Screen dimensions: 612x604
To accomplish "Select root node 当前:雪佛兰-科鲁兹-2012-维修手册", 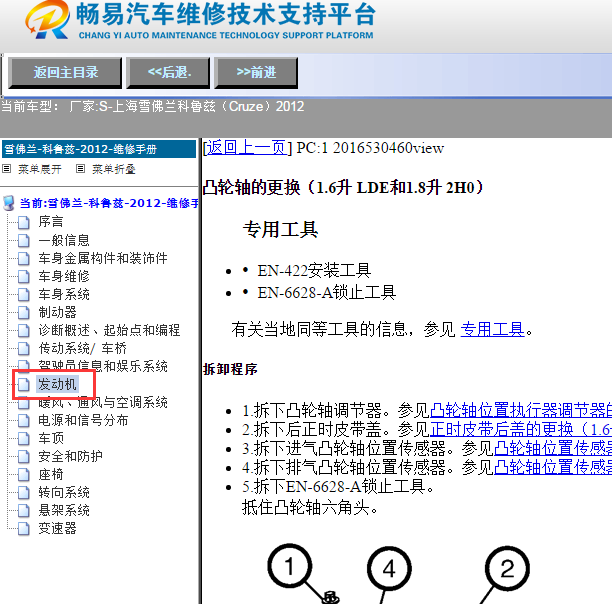I will [x=109, y=203].
